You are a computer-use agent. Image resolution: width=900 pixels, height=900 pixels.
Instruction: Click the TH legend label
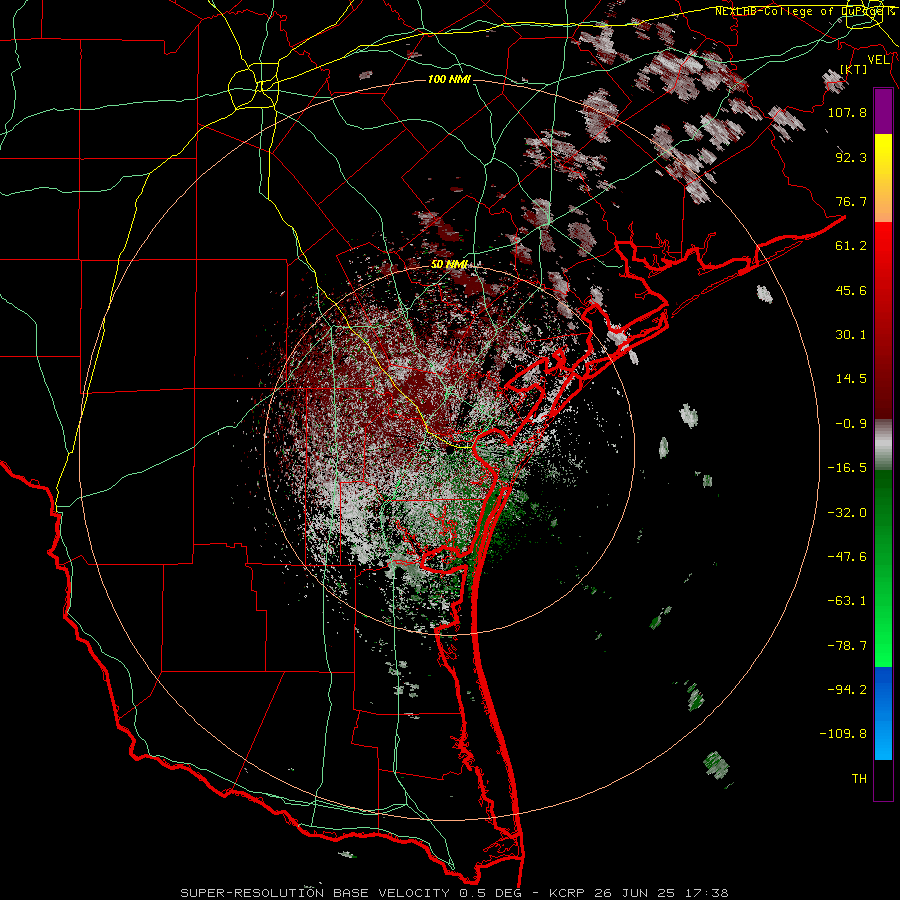pyautogui.click(x=859, y=779)
